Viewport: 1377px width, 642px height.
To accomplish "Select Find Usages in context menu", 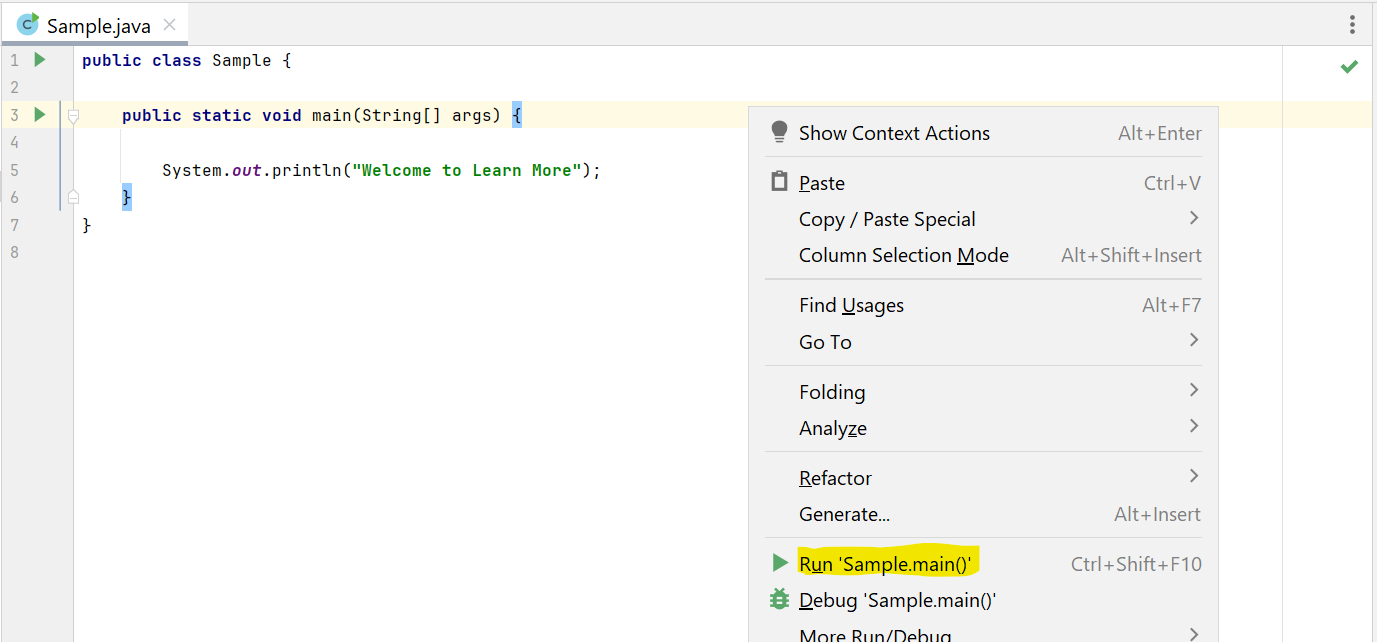I will 984,305.
